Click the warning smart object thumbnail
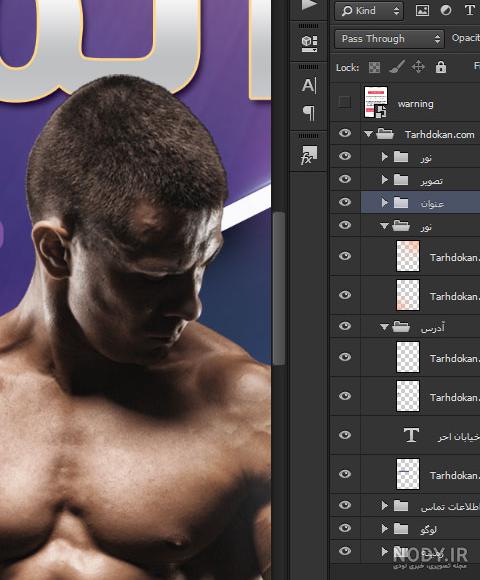This screenshot has width=480, height=580. click(376, 102)
